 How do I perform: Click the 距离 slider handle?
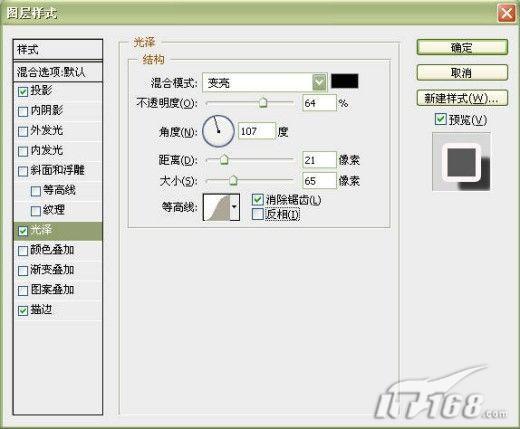click(224, 160)
